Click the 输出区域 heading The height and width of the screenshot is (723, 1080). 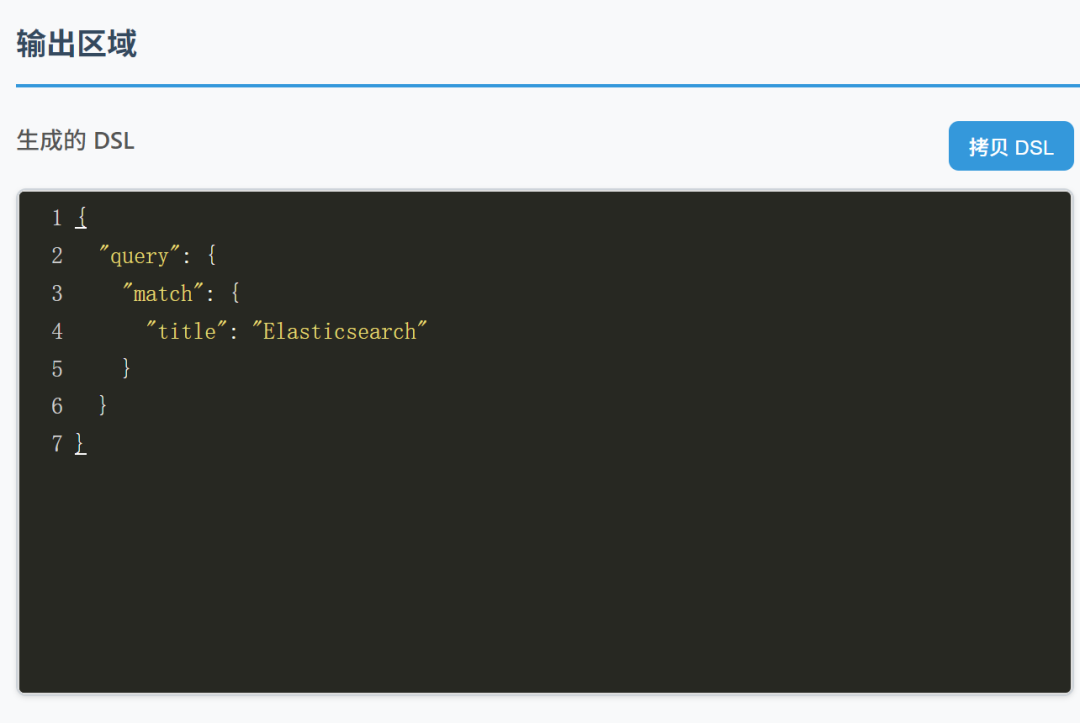(x=76, y=44)
